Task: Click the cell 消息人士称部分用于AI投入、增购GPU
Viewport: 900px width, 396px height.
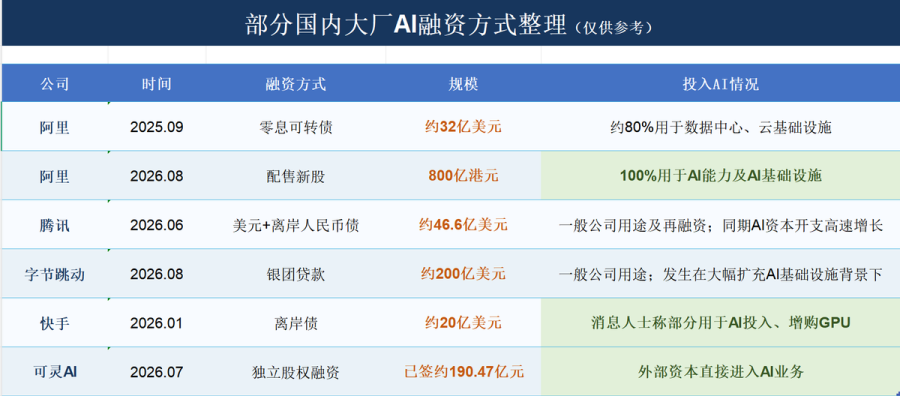Action: pos(720,323)
